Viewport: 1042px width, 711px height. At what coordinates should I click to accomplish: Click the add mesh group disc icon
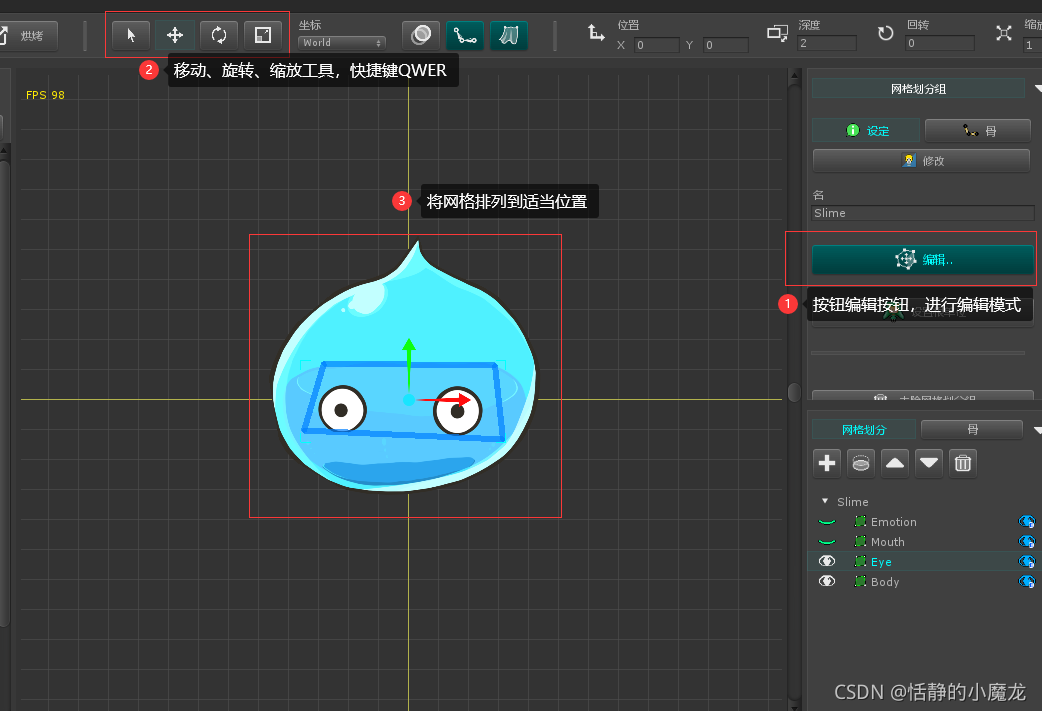[x=861, y=463]
